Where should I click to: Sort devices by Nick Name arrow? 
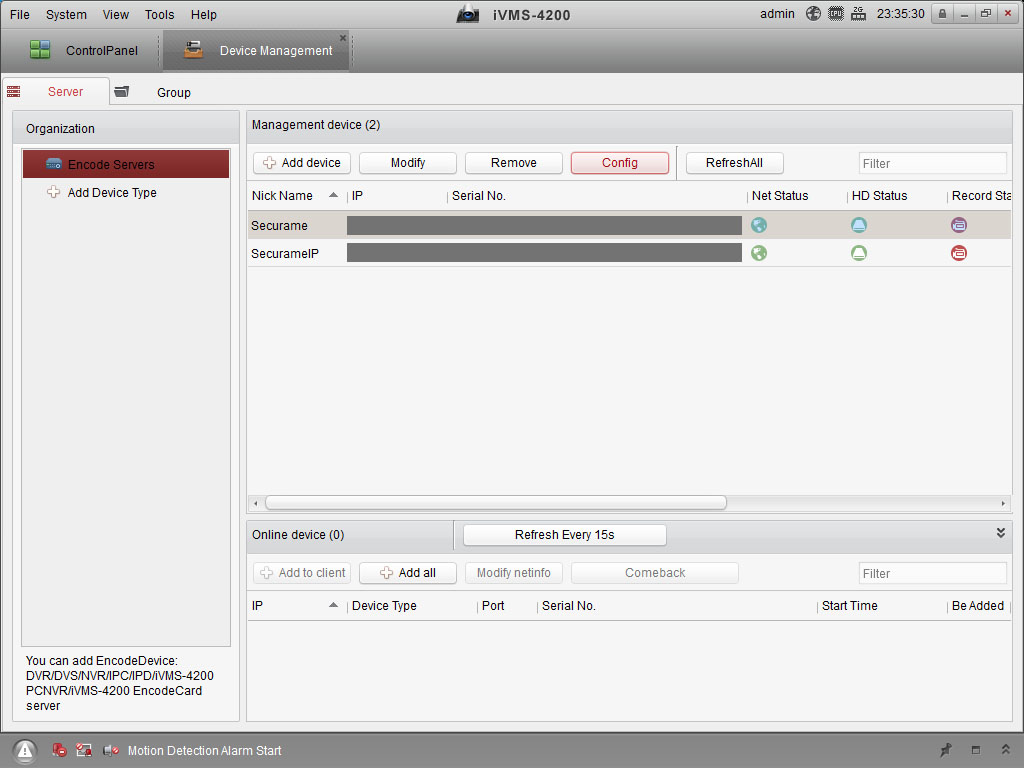click(333, 195)
